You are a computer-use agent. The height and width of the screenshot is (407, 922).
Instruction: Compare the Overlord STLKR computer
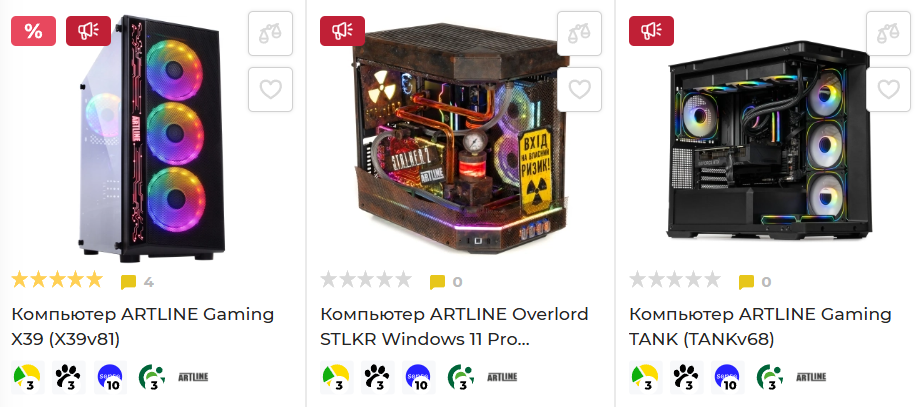point(579,34)
